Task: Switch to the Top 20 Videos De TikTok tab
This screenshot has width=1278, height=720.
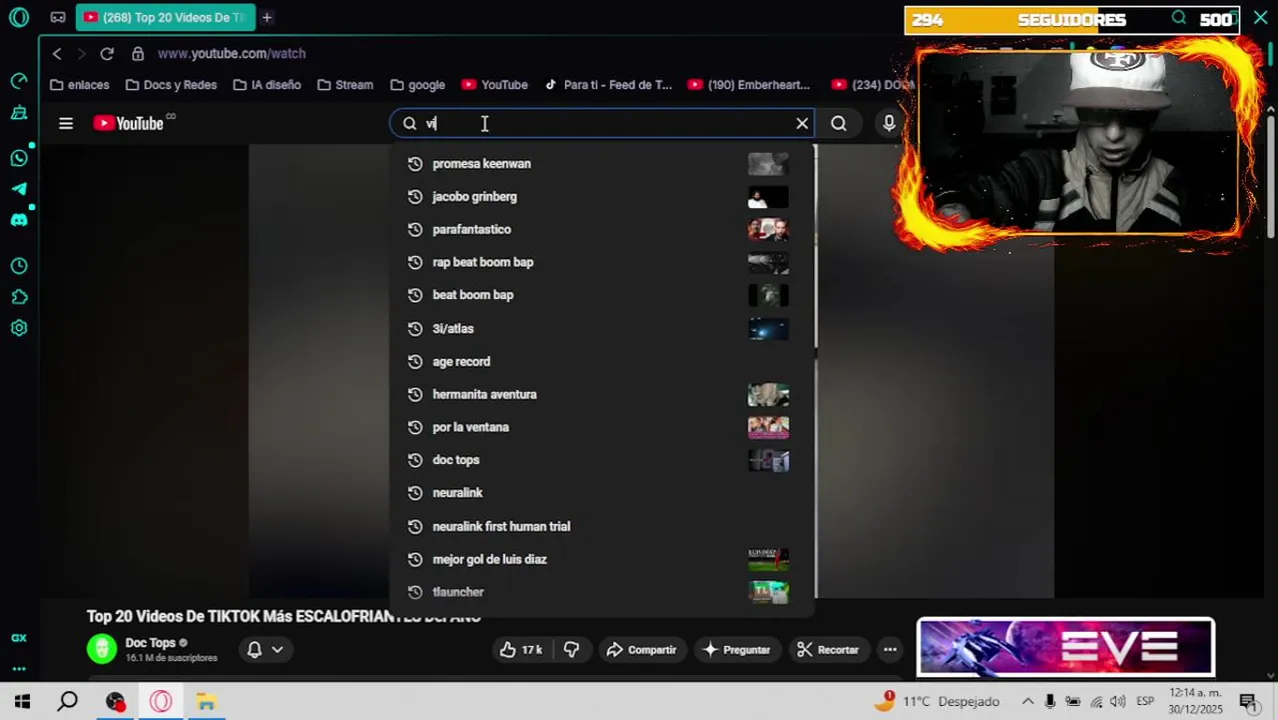Action: click(x=165, y=17)
